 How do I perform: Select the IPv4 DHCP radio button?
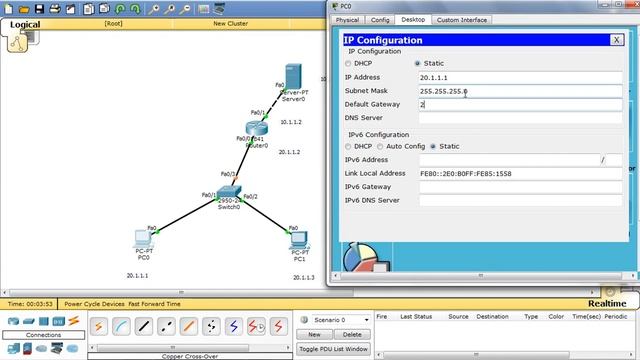pos(348,64)
